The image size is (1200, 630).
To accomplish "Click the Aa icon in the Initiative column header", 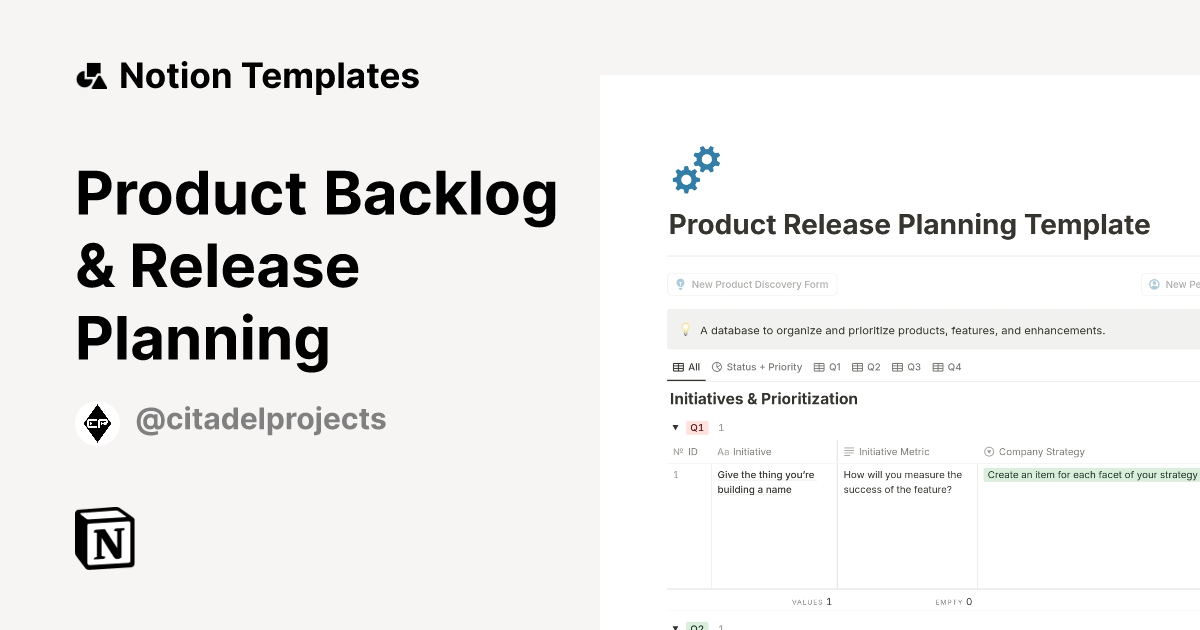I will [x=721, y=451].
